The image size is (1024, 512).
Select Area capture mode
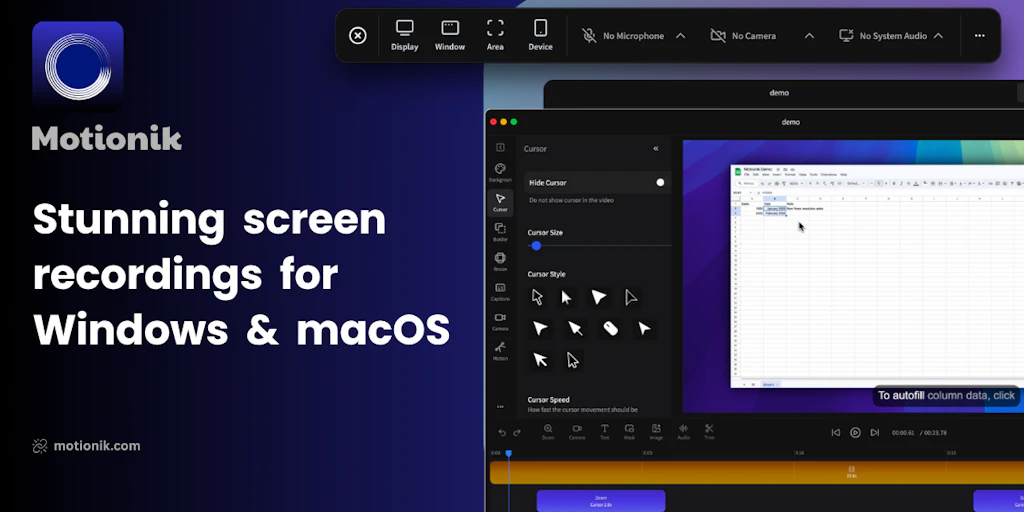[495, 35]
